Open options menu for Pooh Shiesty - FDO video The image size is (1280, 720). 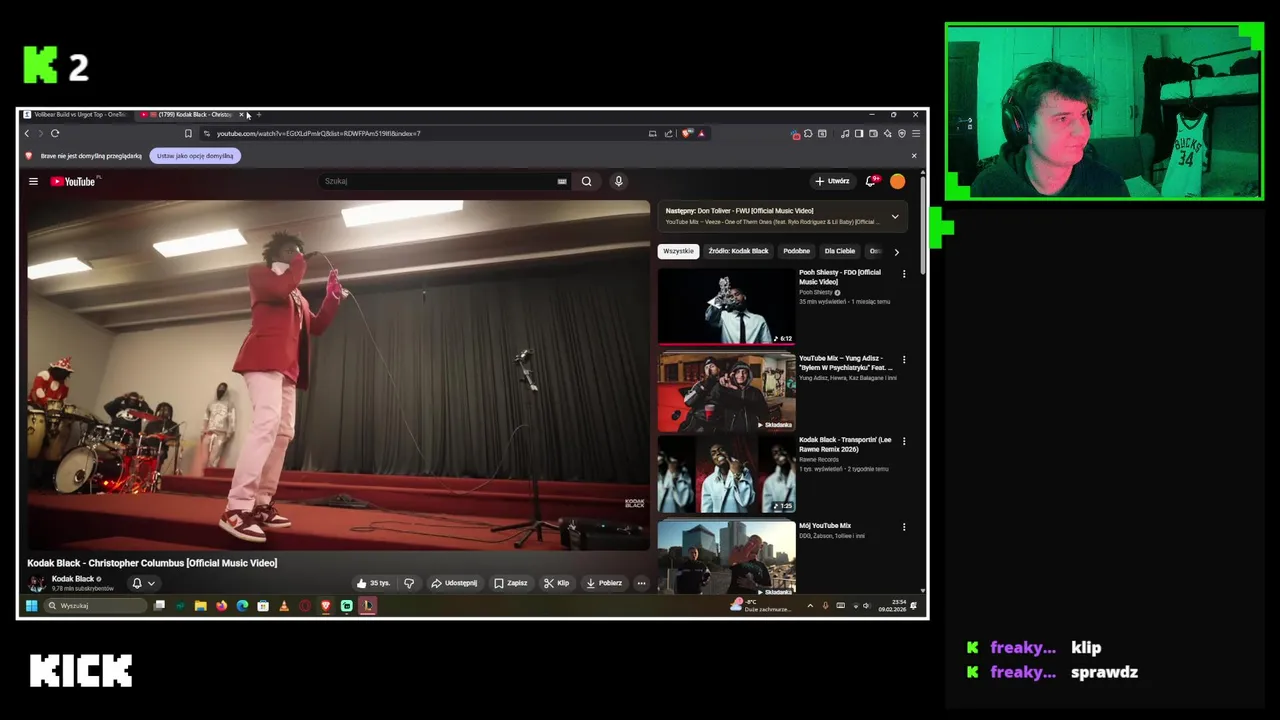[904, 274]
